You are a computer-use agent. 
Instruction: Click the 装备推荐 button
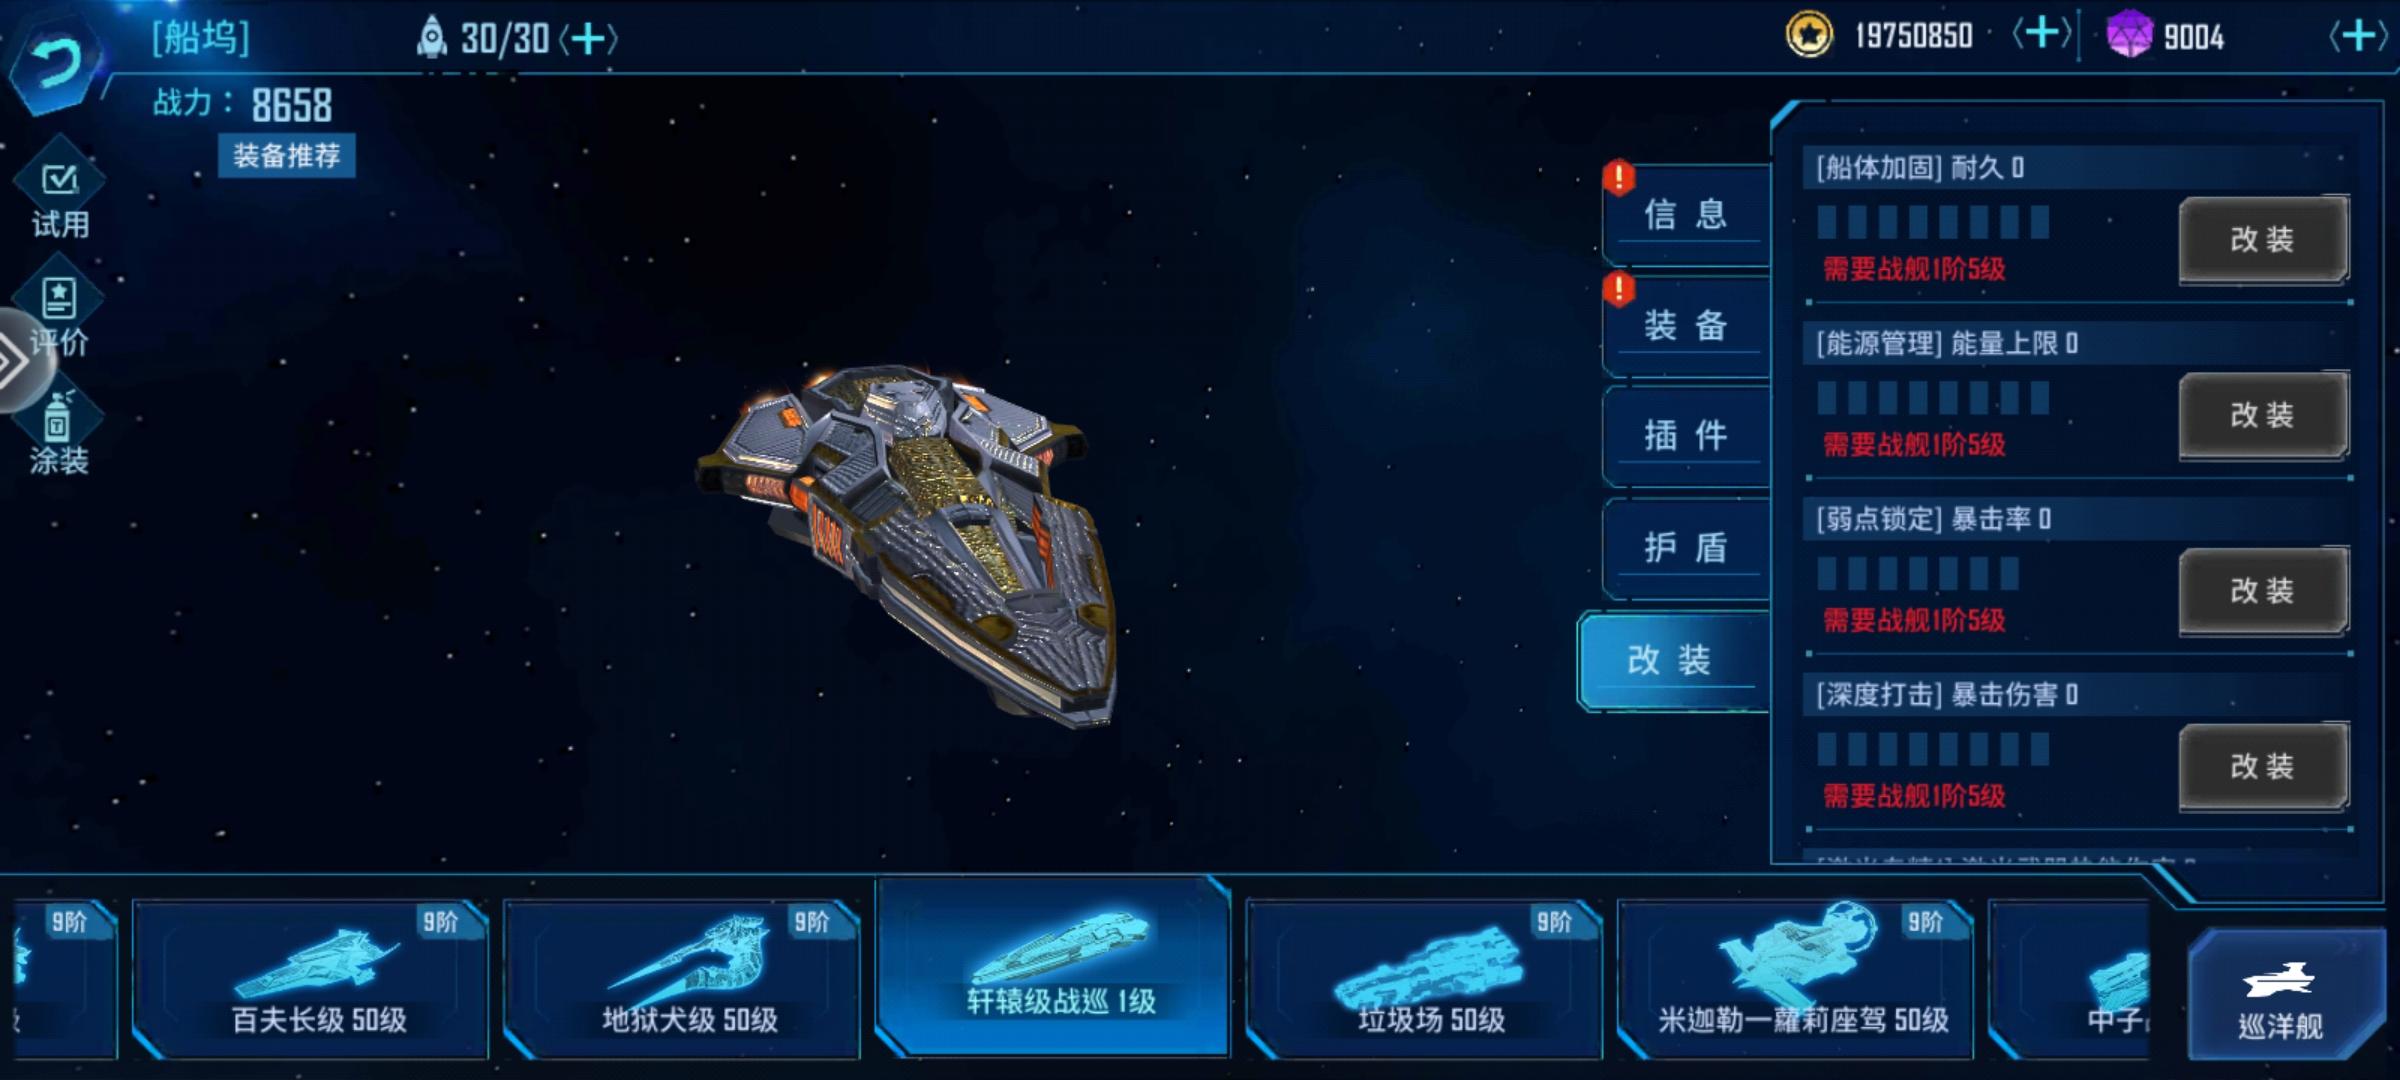coord(287,156)
